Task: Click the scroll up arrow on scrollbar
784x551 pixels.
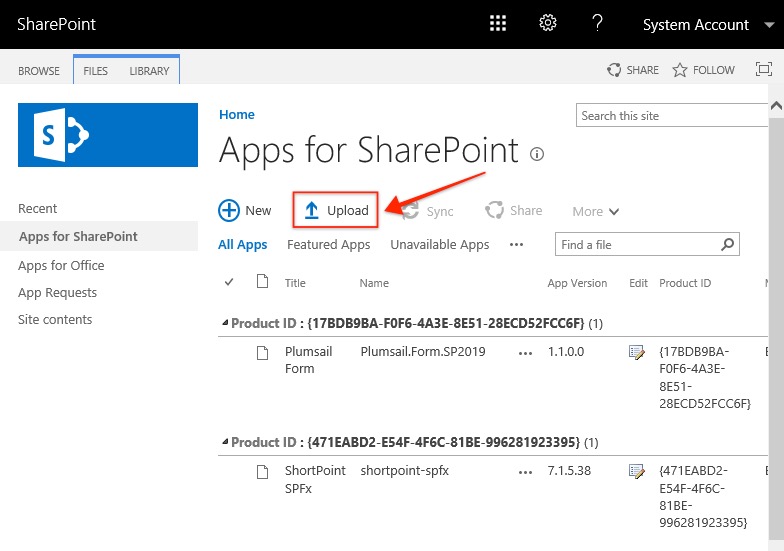Action: pyautogui.click(x=776, y=106)
